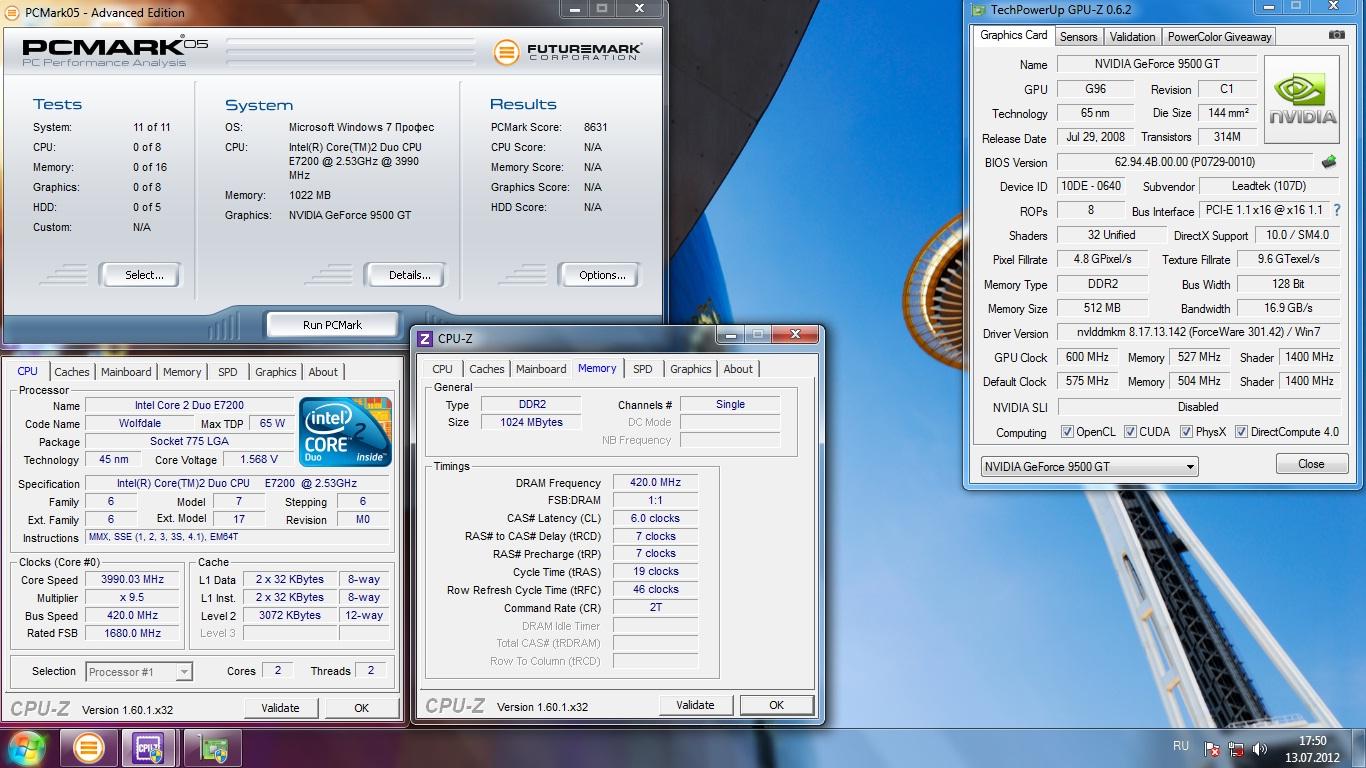
Task: Click the GPU Clock 600 MHz value
Action: (1087, 357)
